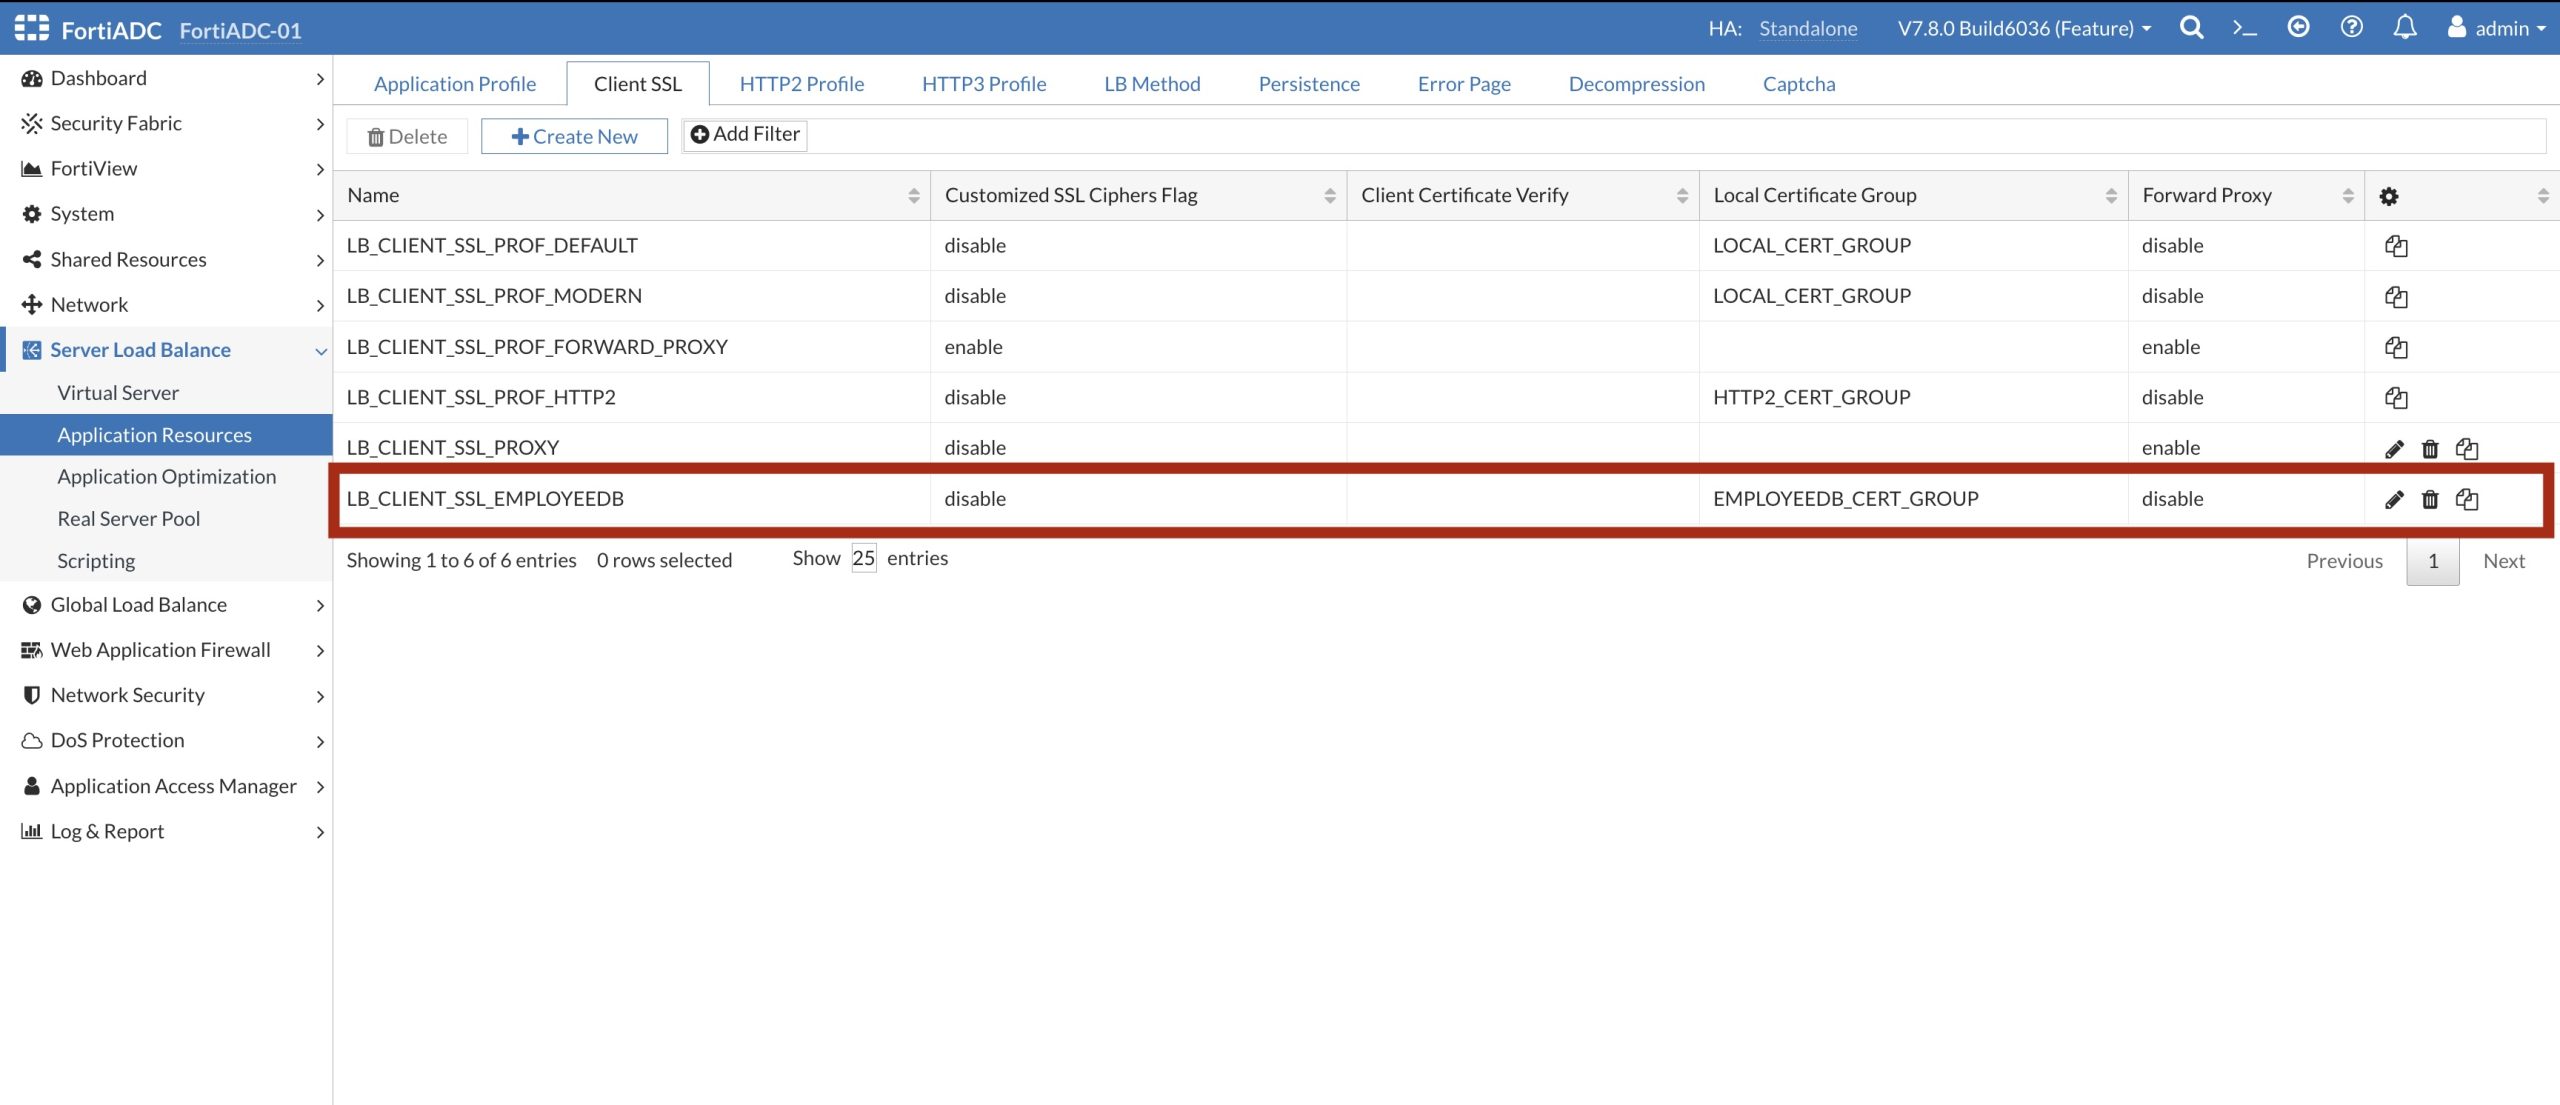Switch to the Persistence tab
The height and width of the screenshot is (1105, 2560).
click(x=1308, y=84)
